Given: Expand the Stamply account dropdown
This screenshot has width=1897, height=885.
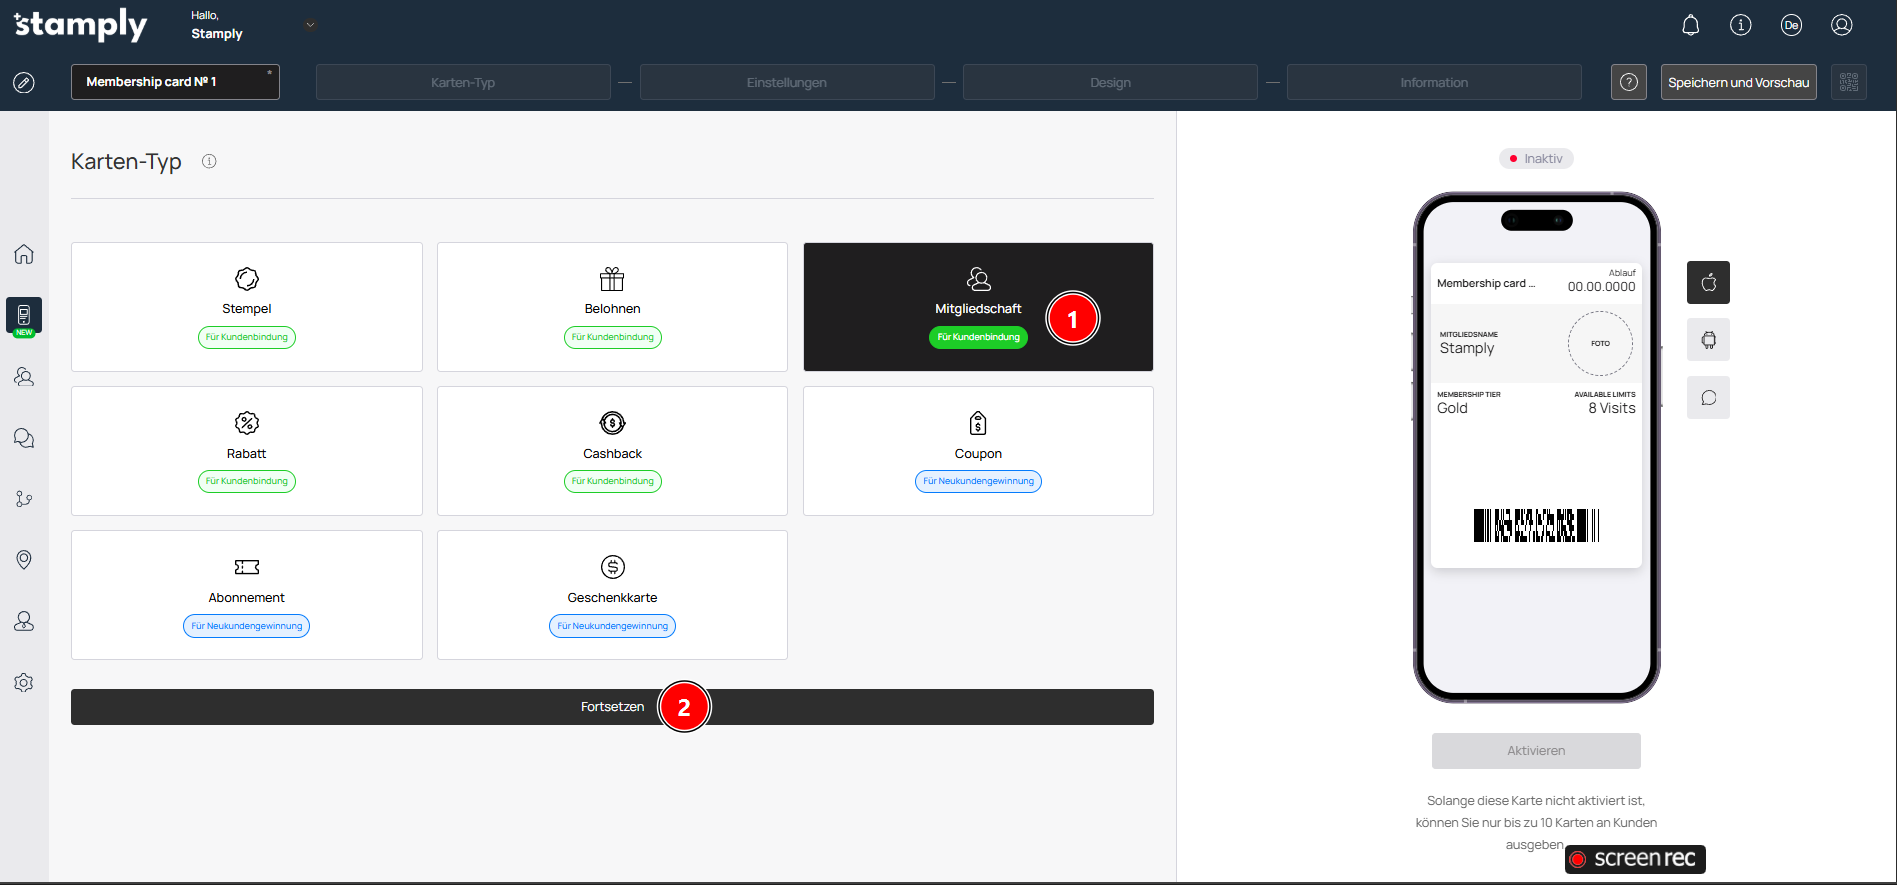Looking at the screenshot, I should [x=310, y=25].
